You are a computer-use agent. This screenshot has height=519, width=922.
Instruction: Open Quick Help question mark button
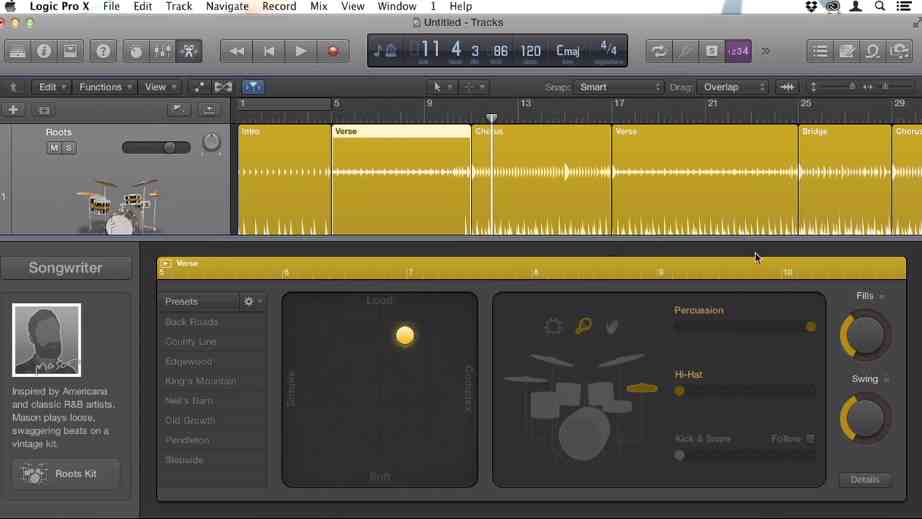pyautogui.click(x=103, y=51)
